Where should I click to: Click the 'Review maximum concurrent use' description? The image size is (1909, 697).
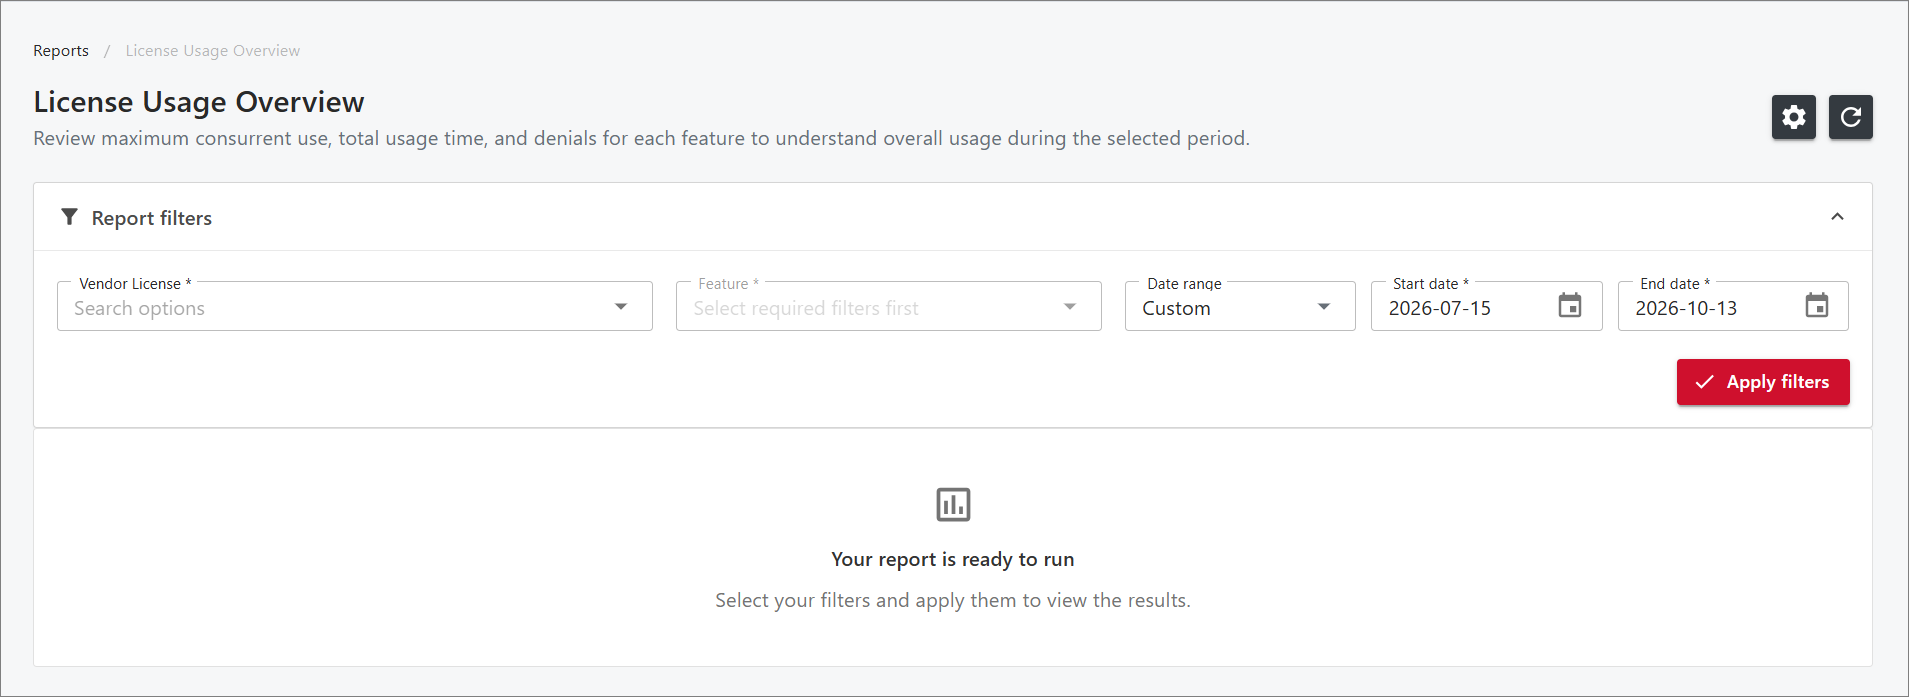coord(641,138)
